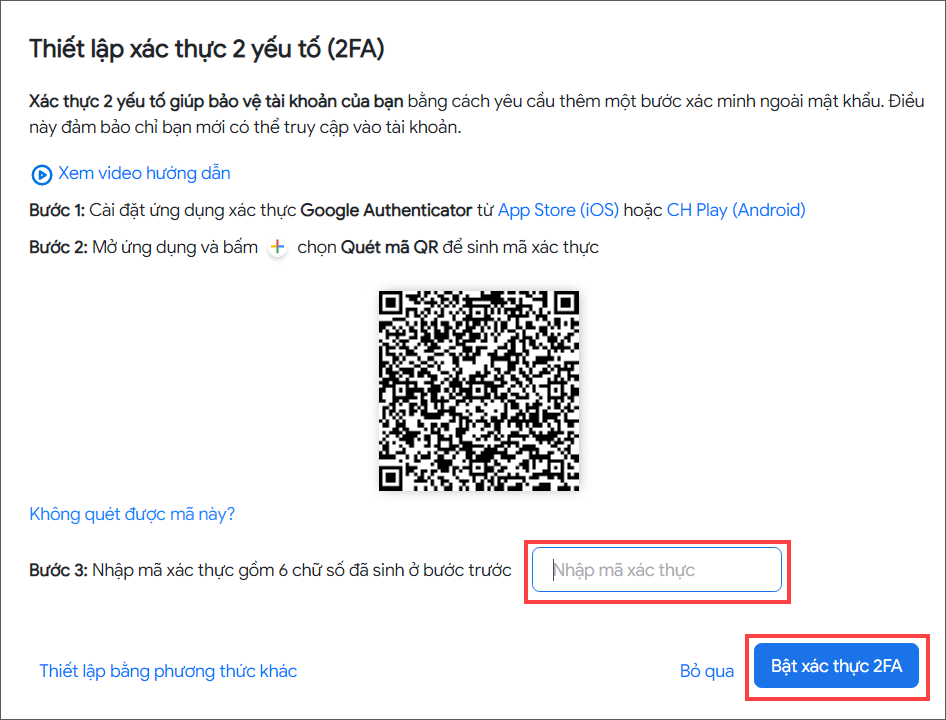Viewport: 946px width, 720px height.
Task: Click the play icon beside the video guide
Action: pyautogui.click(x=41, y=175)
